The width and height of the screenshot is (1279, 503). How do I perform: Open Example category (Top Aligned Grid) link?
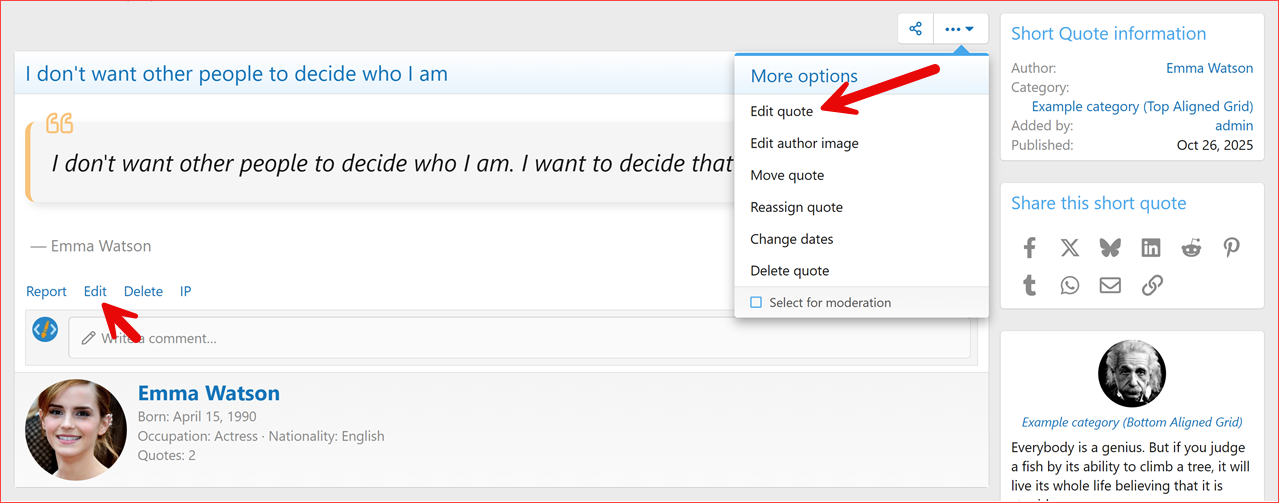point(1142,106)
